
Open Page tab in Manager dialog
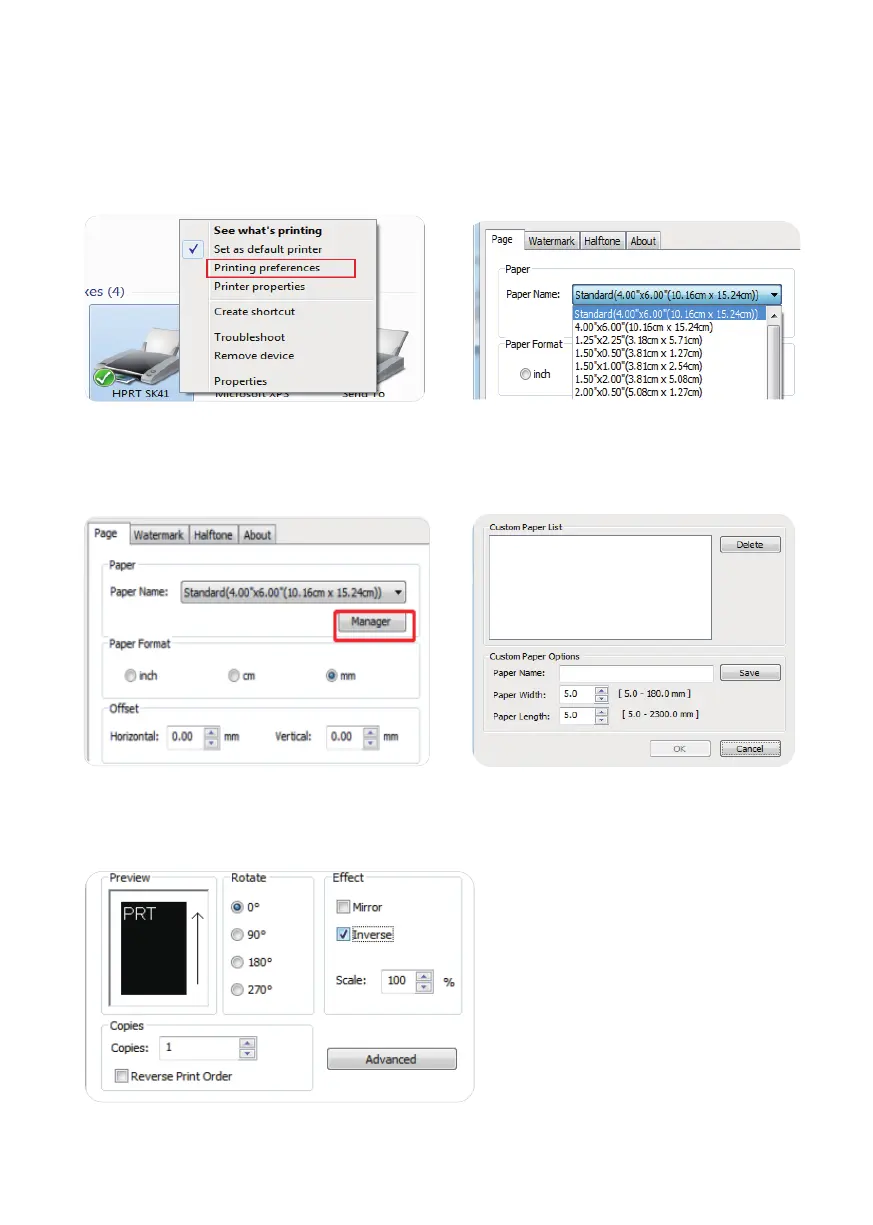[107, 533]
